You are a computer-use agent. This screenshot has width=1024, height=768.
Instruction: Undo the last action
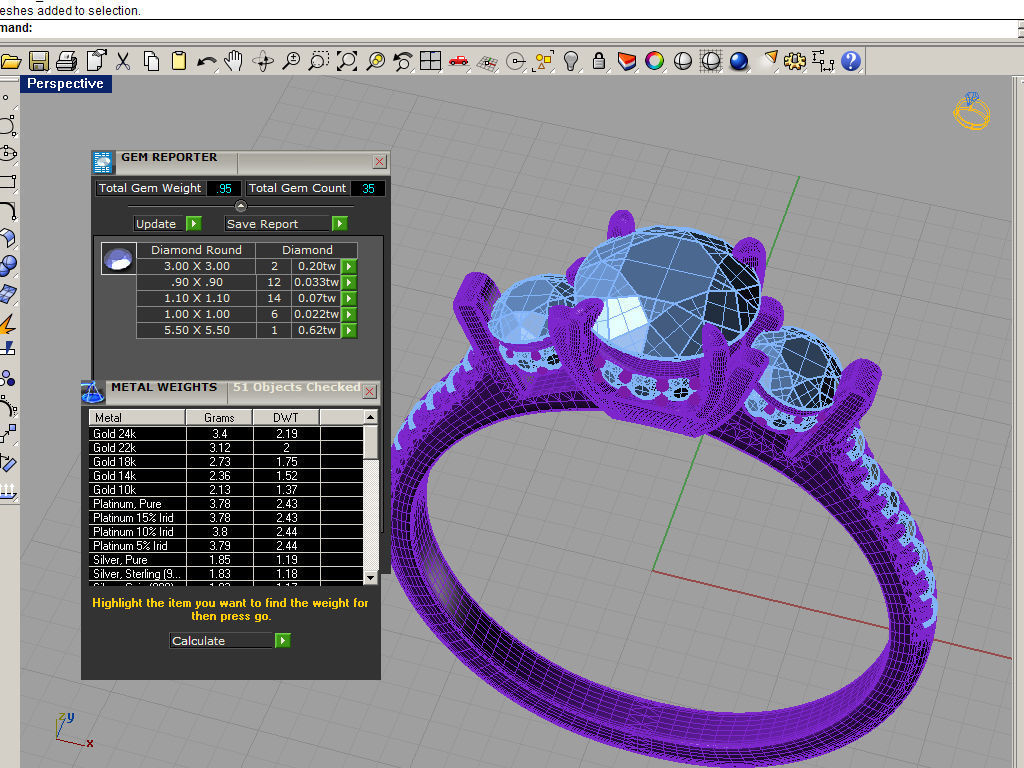(206, 62)
